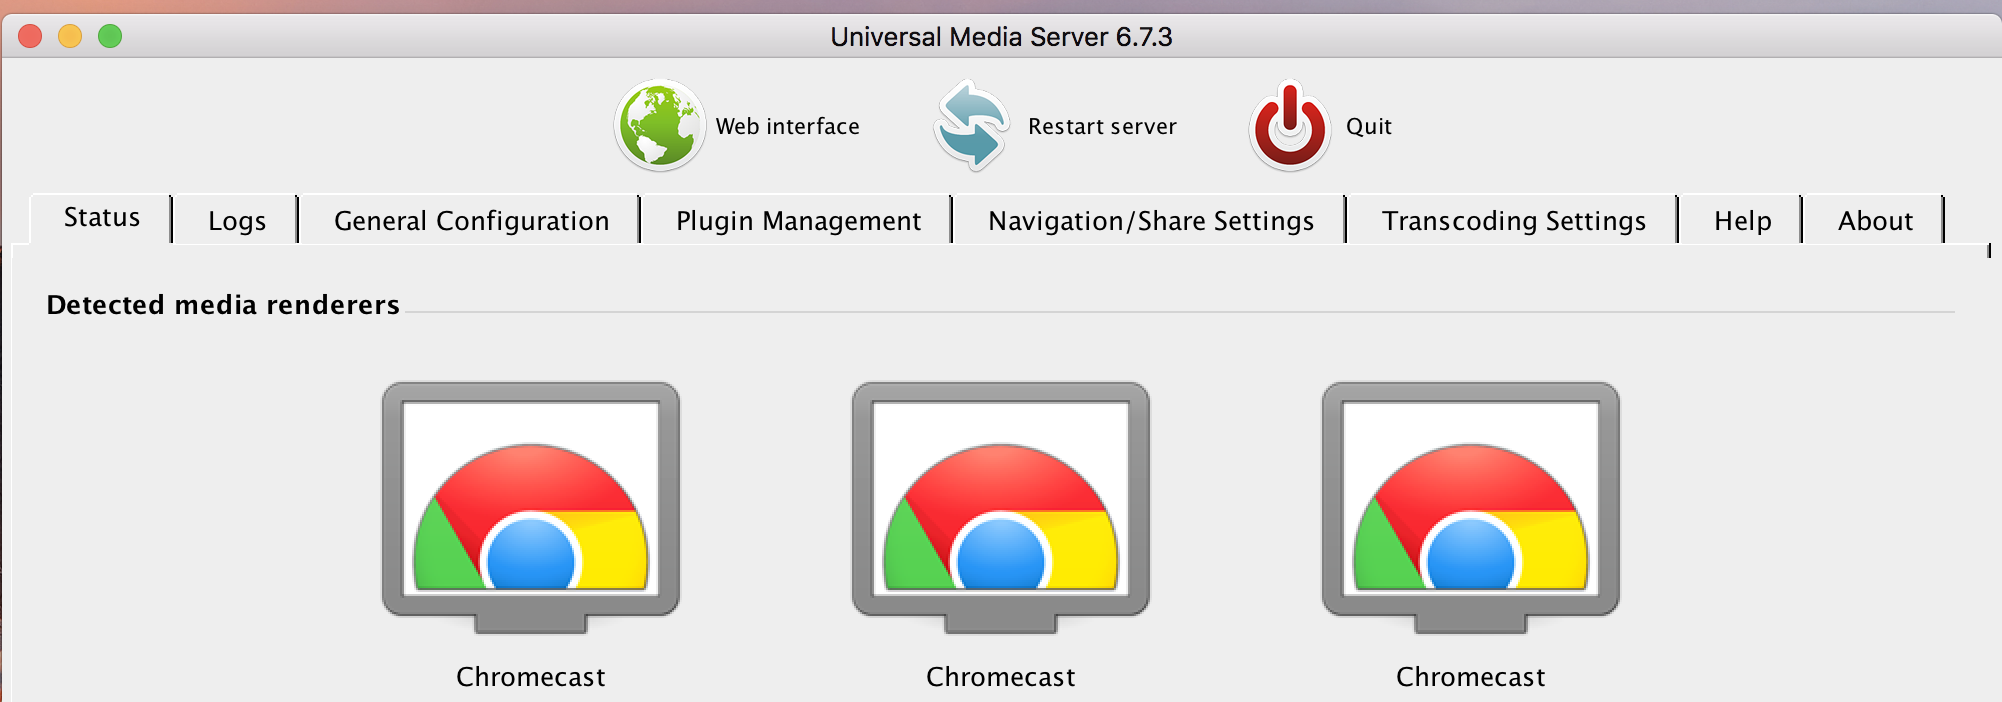Go to Plugin Management tab
Viewport: 2002px width, 702px height.
click(798, 220)
